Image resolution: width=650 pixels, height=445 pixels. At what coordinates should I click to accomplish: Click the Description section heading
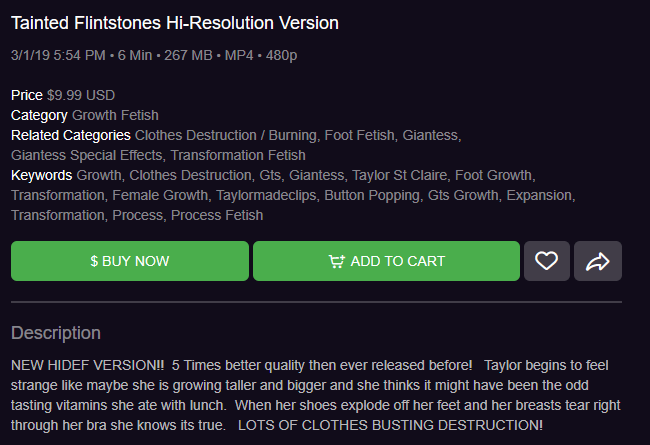click(x=56, y=333)
